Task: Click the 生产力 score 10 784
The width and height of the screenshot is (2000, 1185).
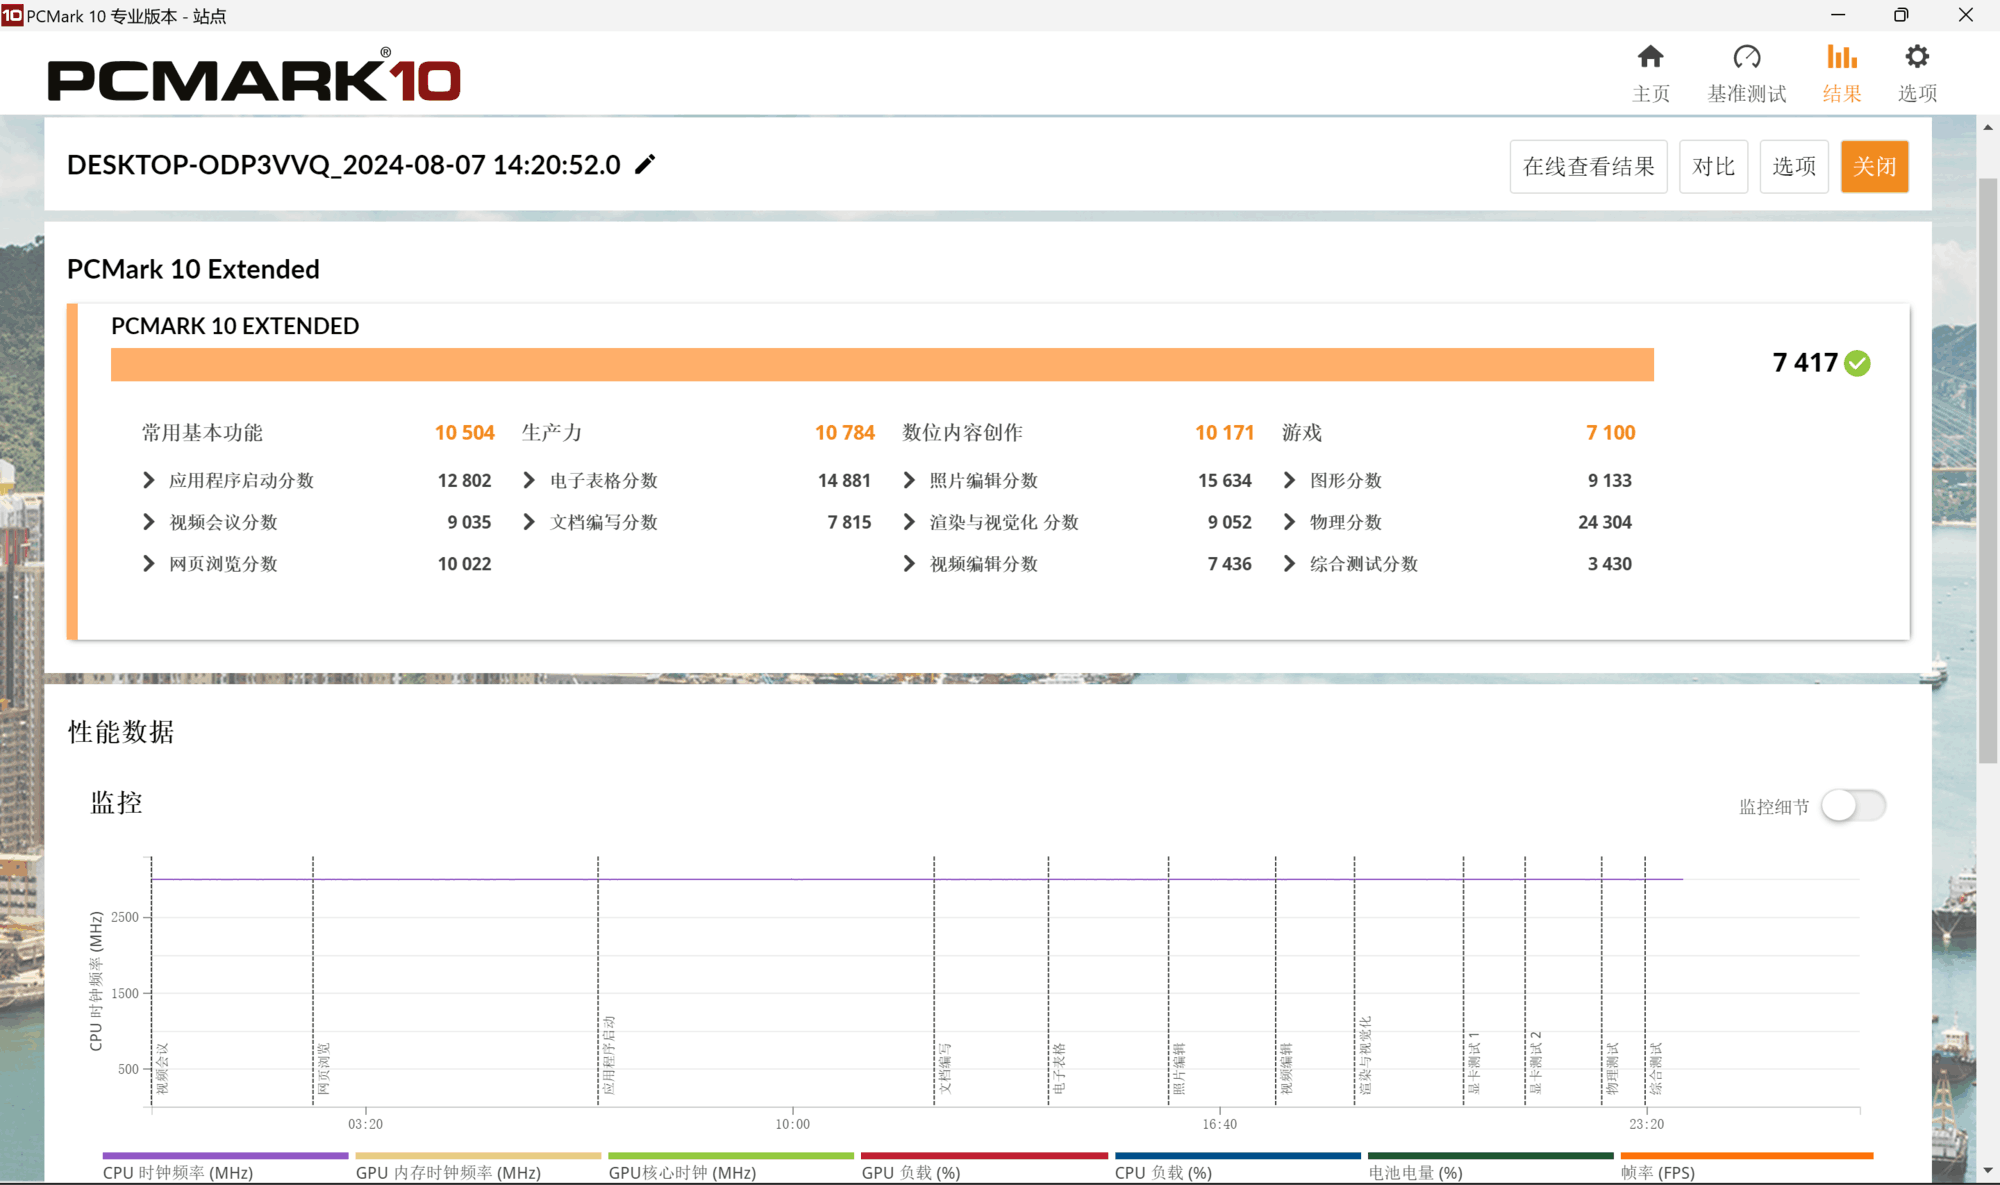Action: (x=844, y=432)
